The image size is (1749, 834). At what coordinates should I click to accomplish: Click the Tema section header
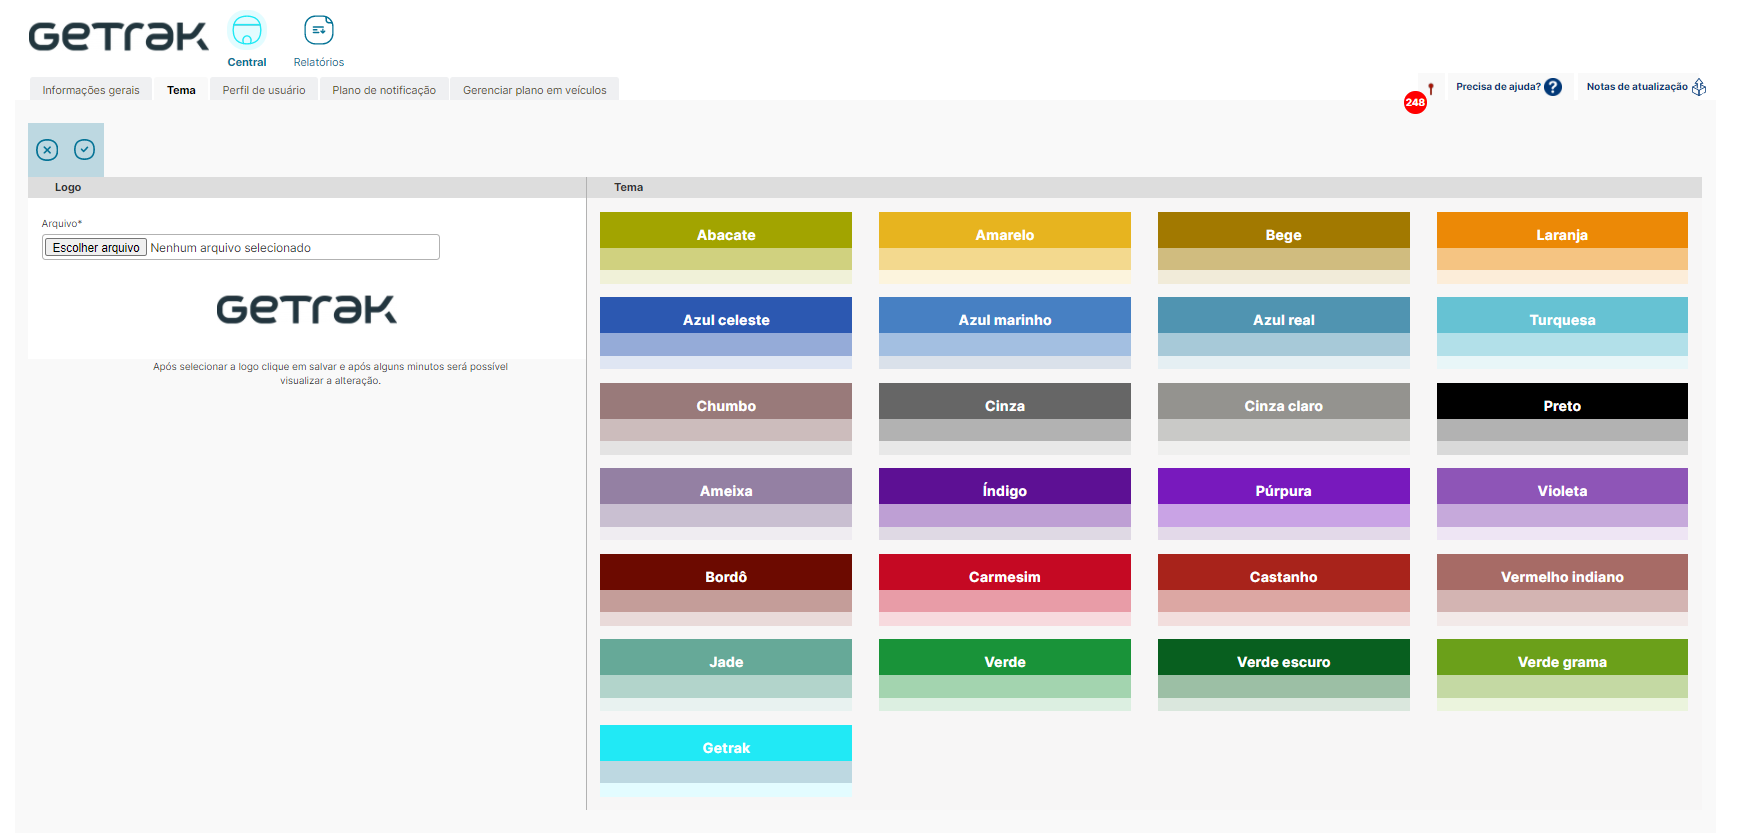pos(1144,187)
